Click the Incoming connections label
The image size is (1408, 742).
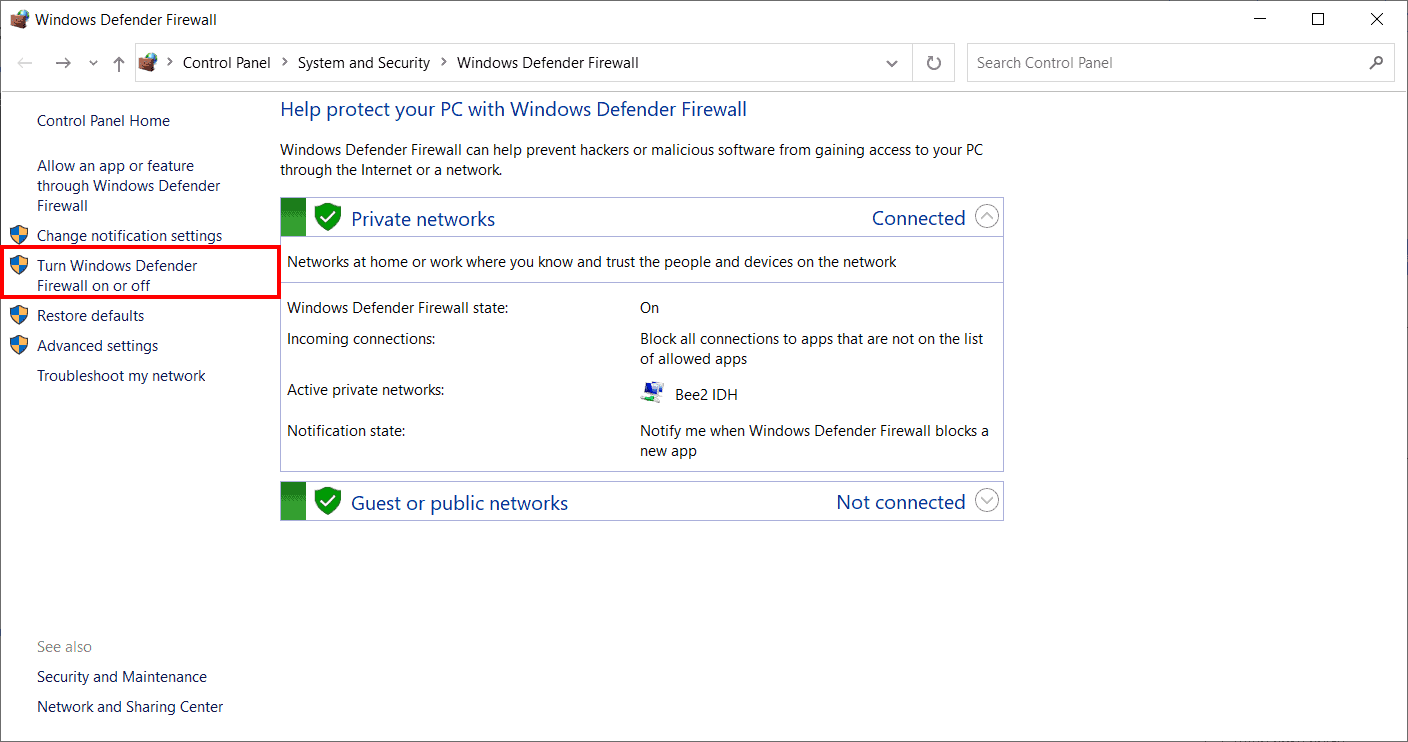361,339
